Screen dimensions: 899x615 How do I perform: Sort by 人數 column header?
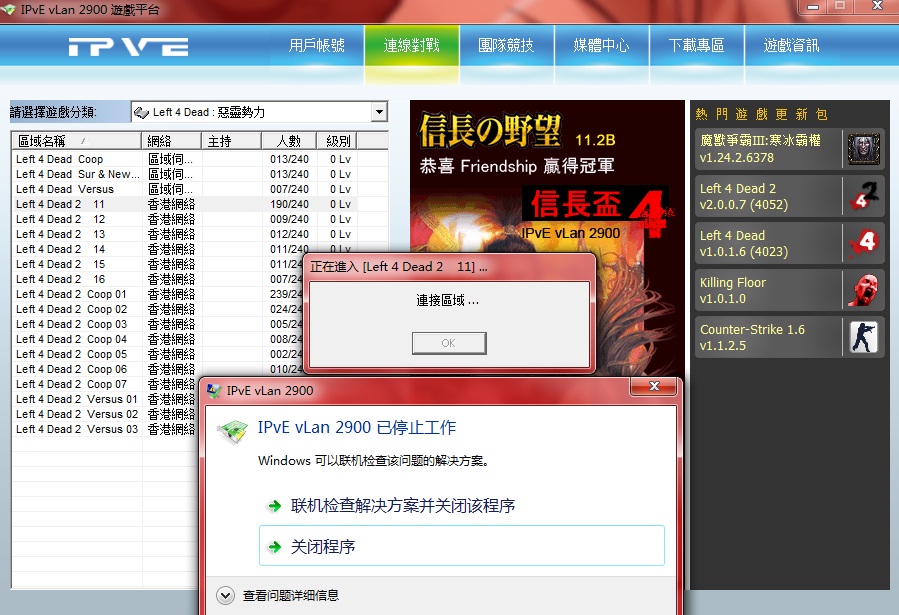point(289,140)
